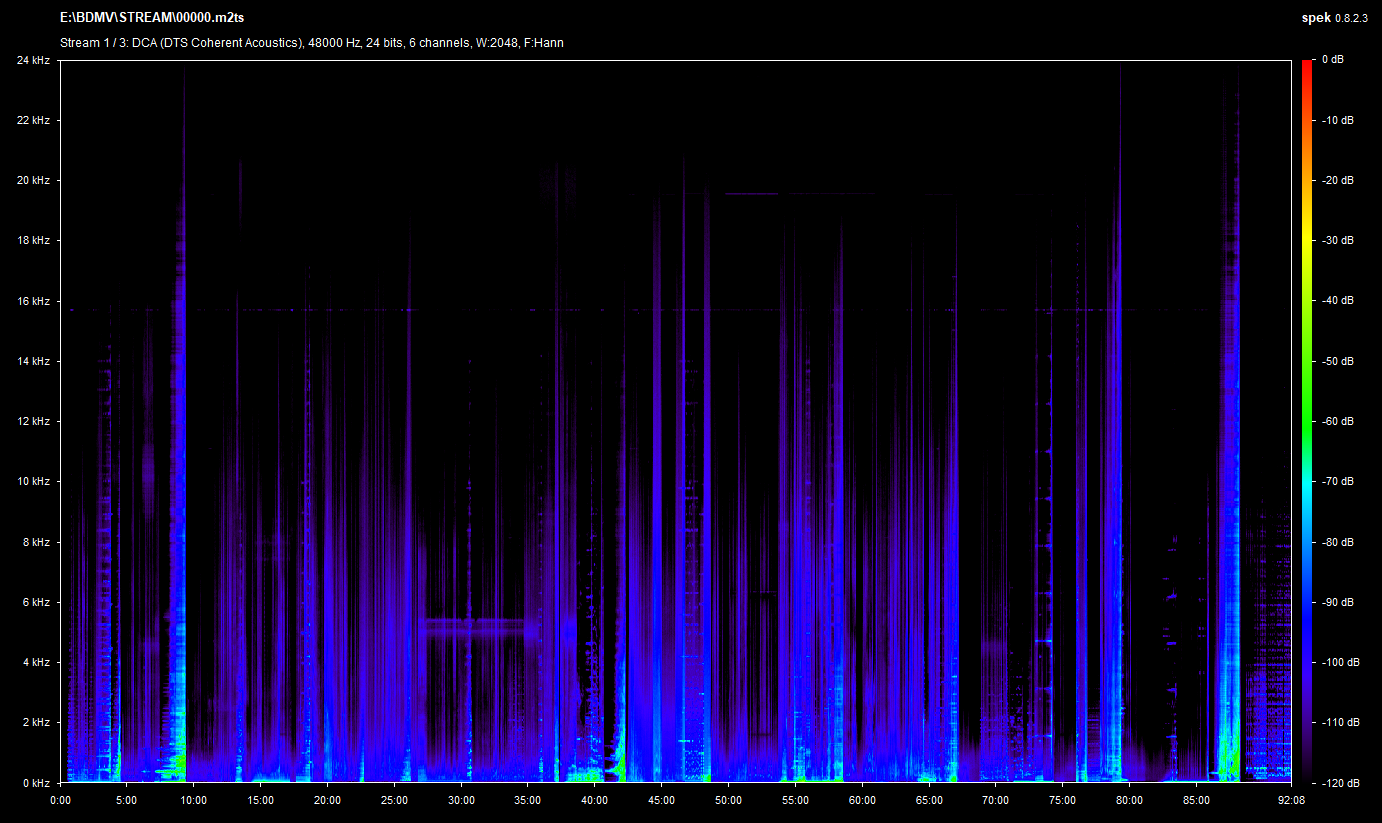Click the 65:00 time axis label
Image resolution: width=1382 pixels, height=823 pixels.
coord(929,800)
